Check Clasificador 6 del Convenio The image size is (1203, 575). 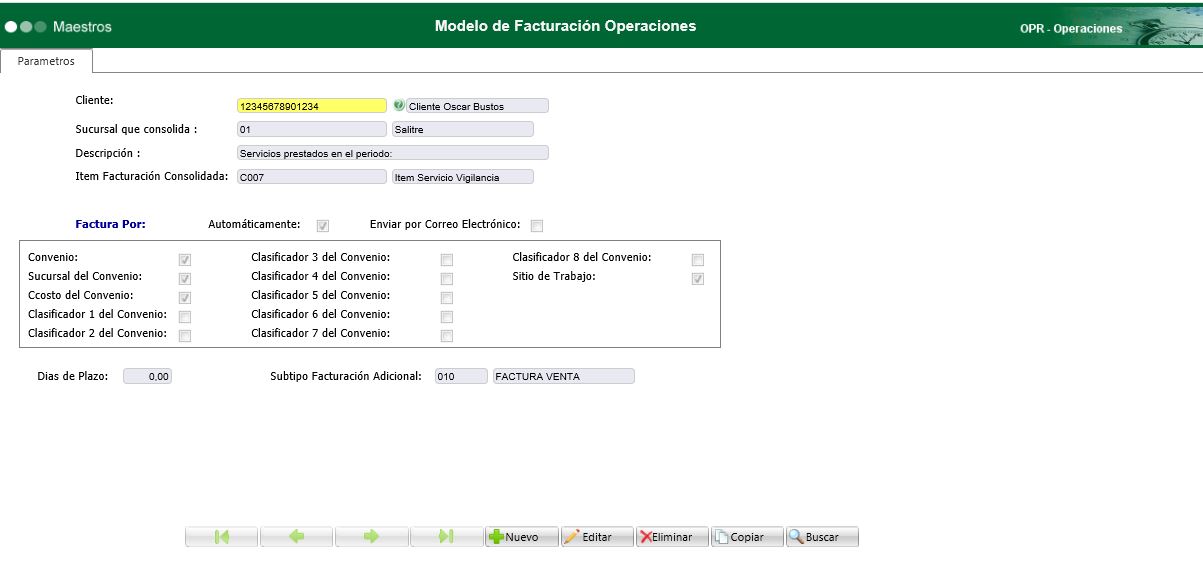click(x=447, y=317)
